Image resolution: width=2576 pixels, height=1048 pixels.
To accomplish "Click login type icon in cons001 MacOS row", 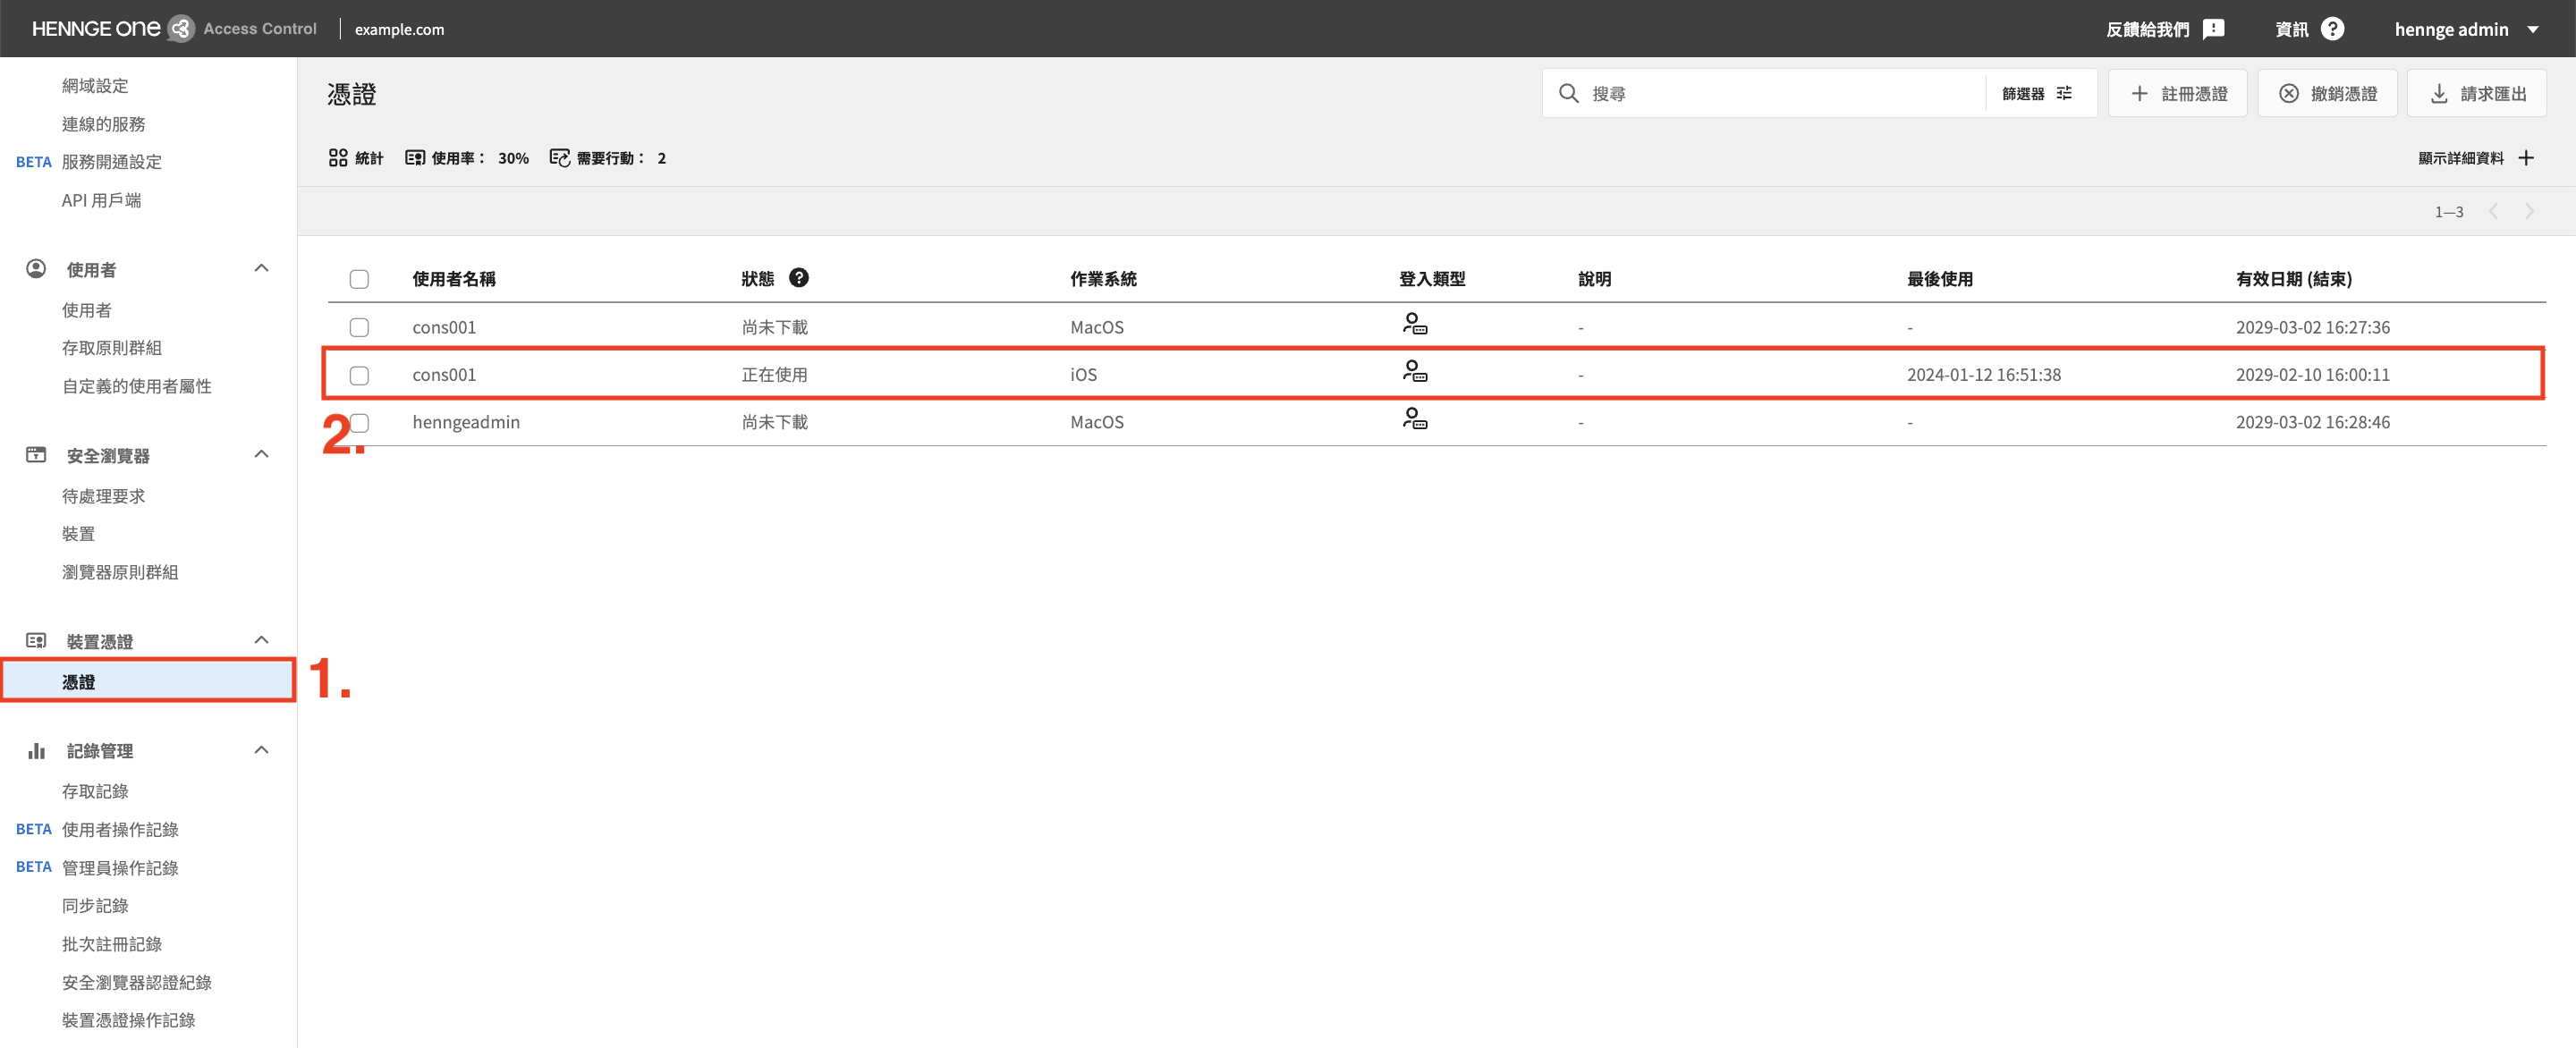I will click(x=1414, y=324).
